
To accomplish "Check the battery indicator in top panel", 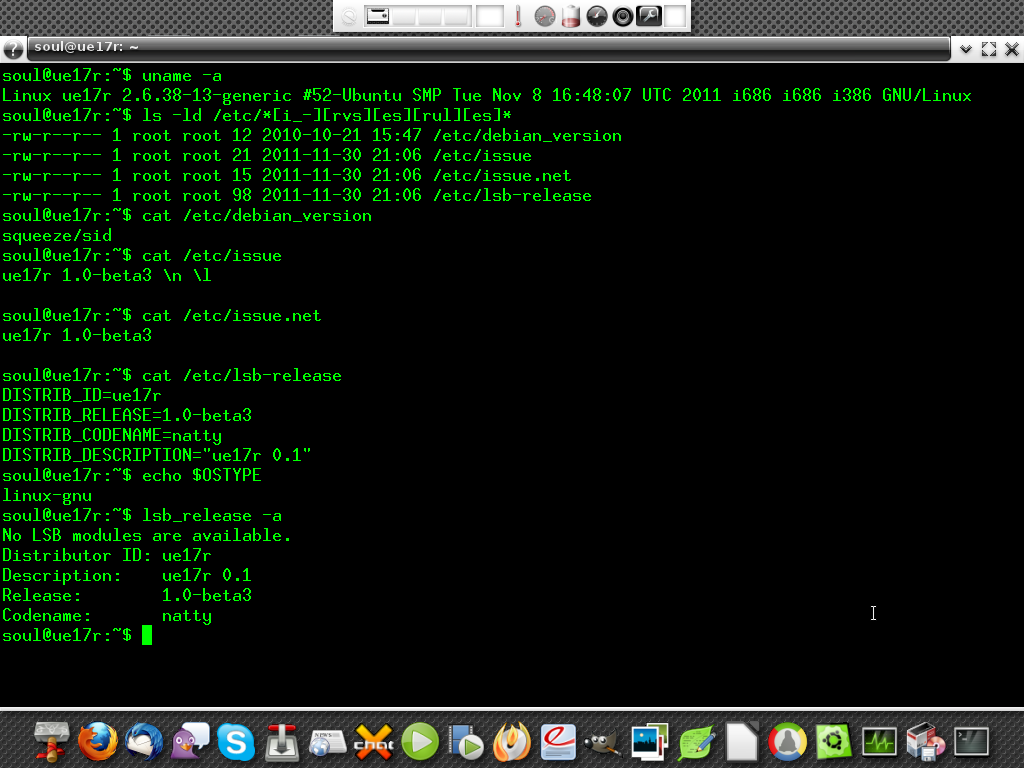I will pos(571,16).
